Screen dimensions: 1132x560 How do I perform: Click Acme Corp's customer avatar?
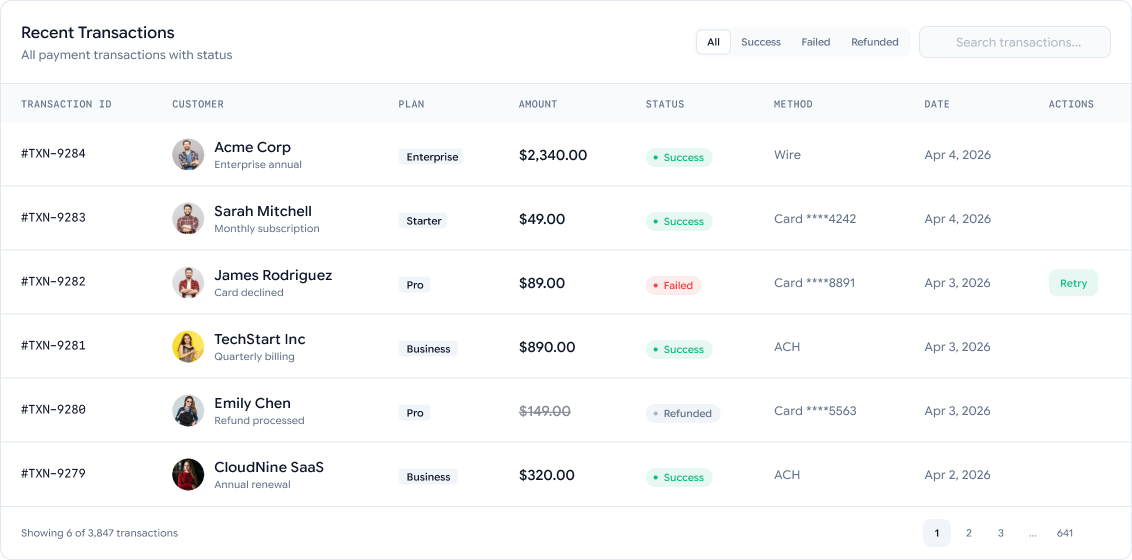tap(188, 154)
